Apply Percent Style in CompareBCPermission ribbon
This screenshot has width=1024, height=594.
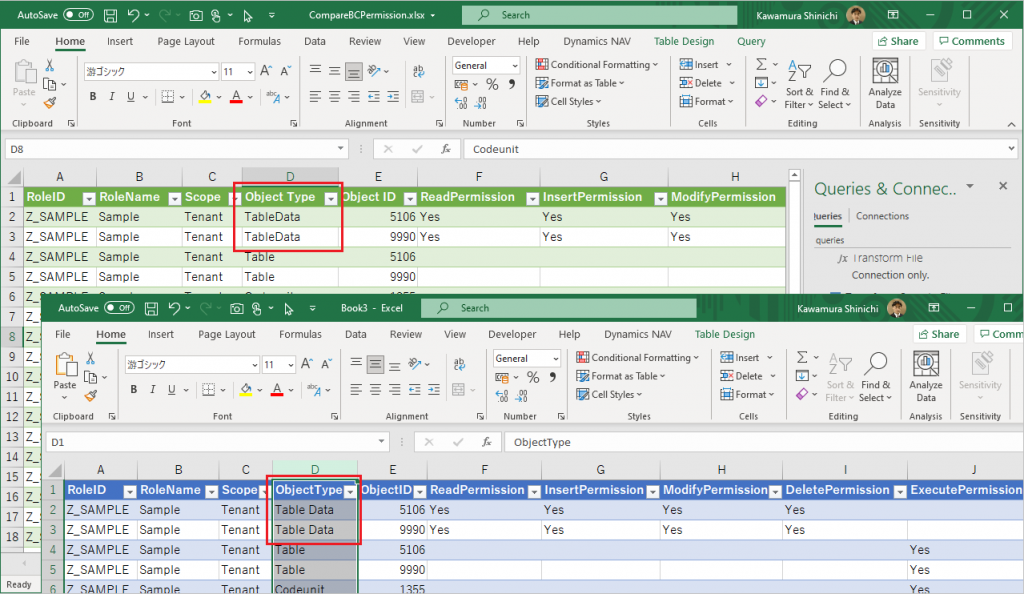pos(492,84)
